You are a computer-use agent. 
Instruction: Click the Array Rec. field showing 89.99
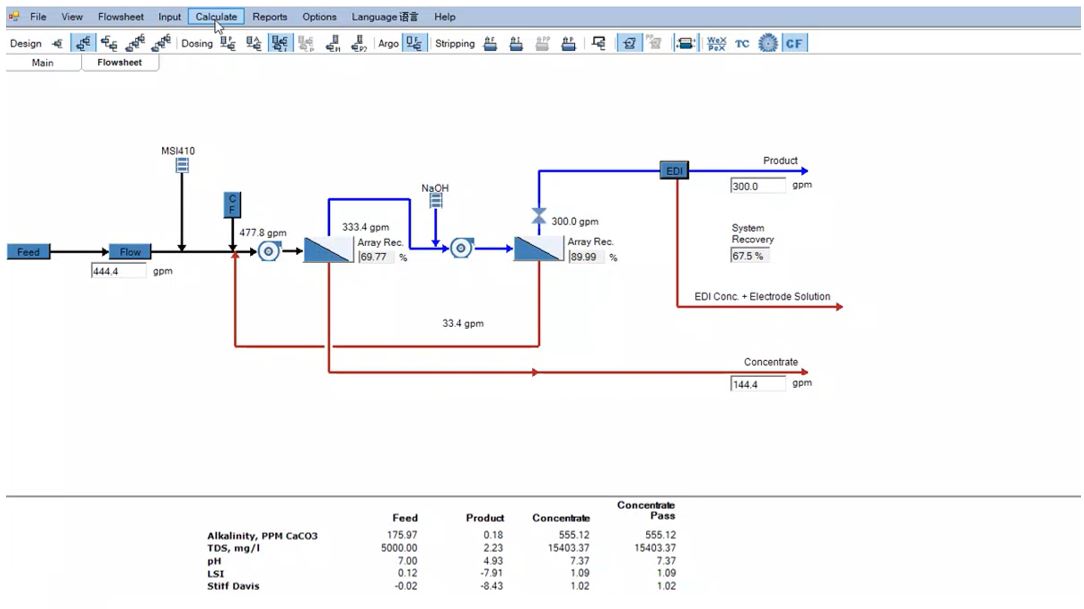pos(587,257)
